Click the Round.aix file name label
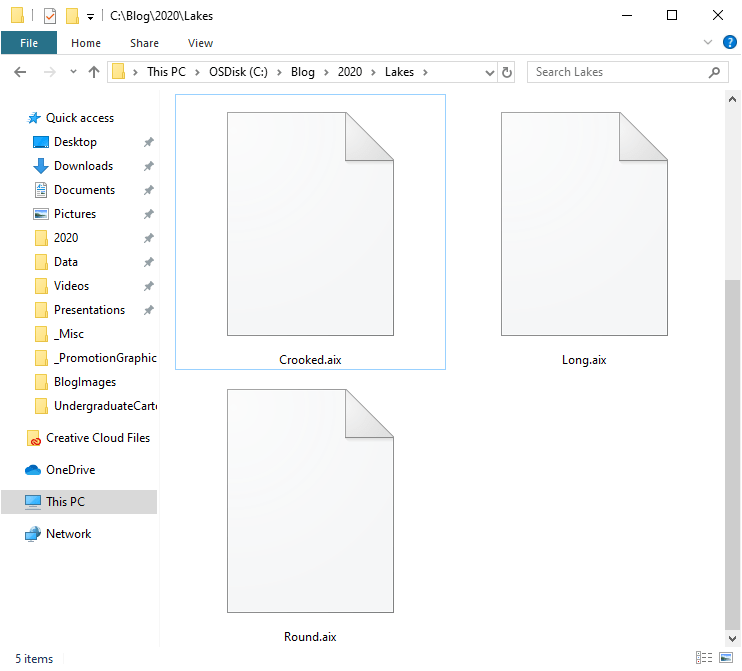This screenshot has height=671, width=742. [x=310, y=637]
